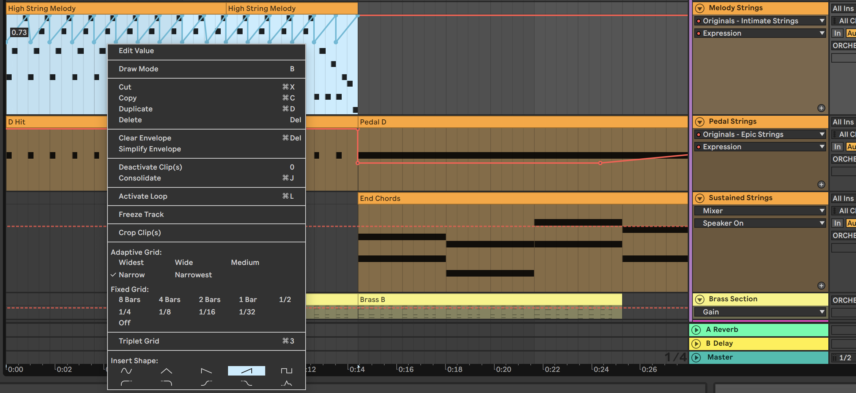Add automation lane on Sustained Strings track
Screen dimensions: 856x393
pyautogui.click(x=821, y=285)
